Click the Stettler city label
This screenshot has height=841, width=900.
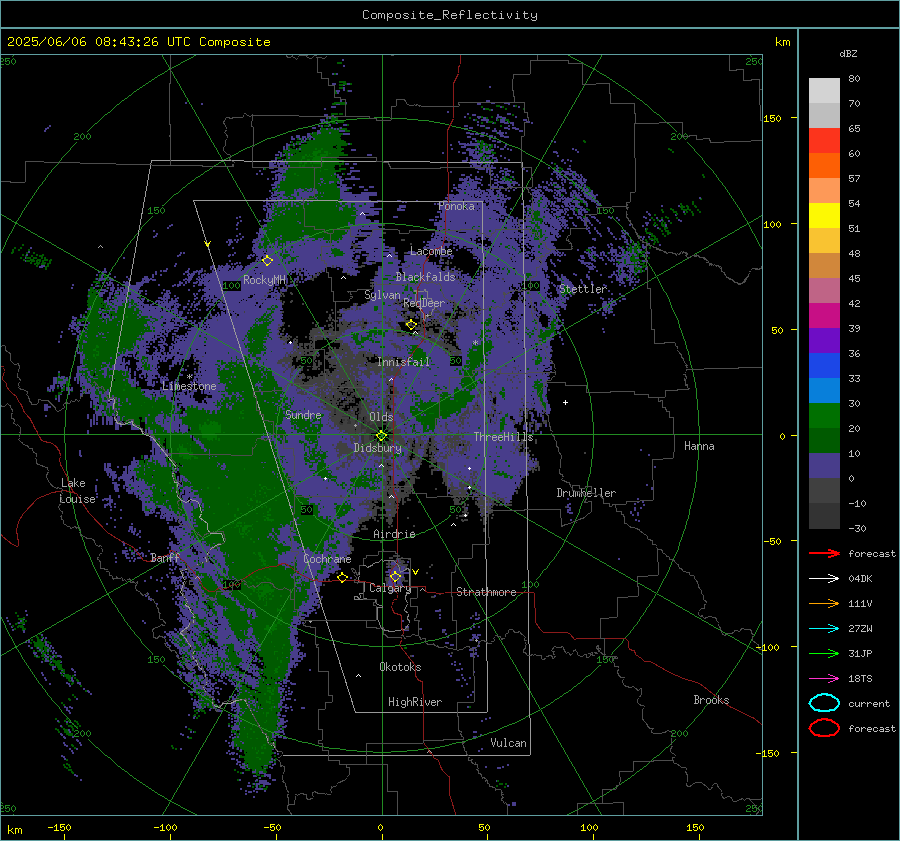pos(583,289)
